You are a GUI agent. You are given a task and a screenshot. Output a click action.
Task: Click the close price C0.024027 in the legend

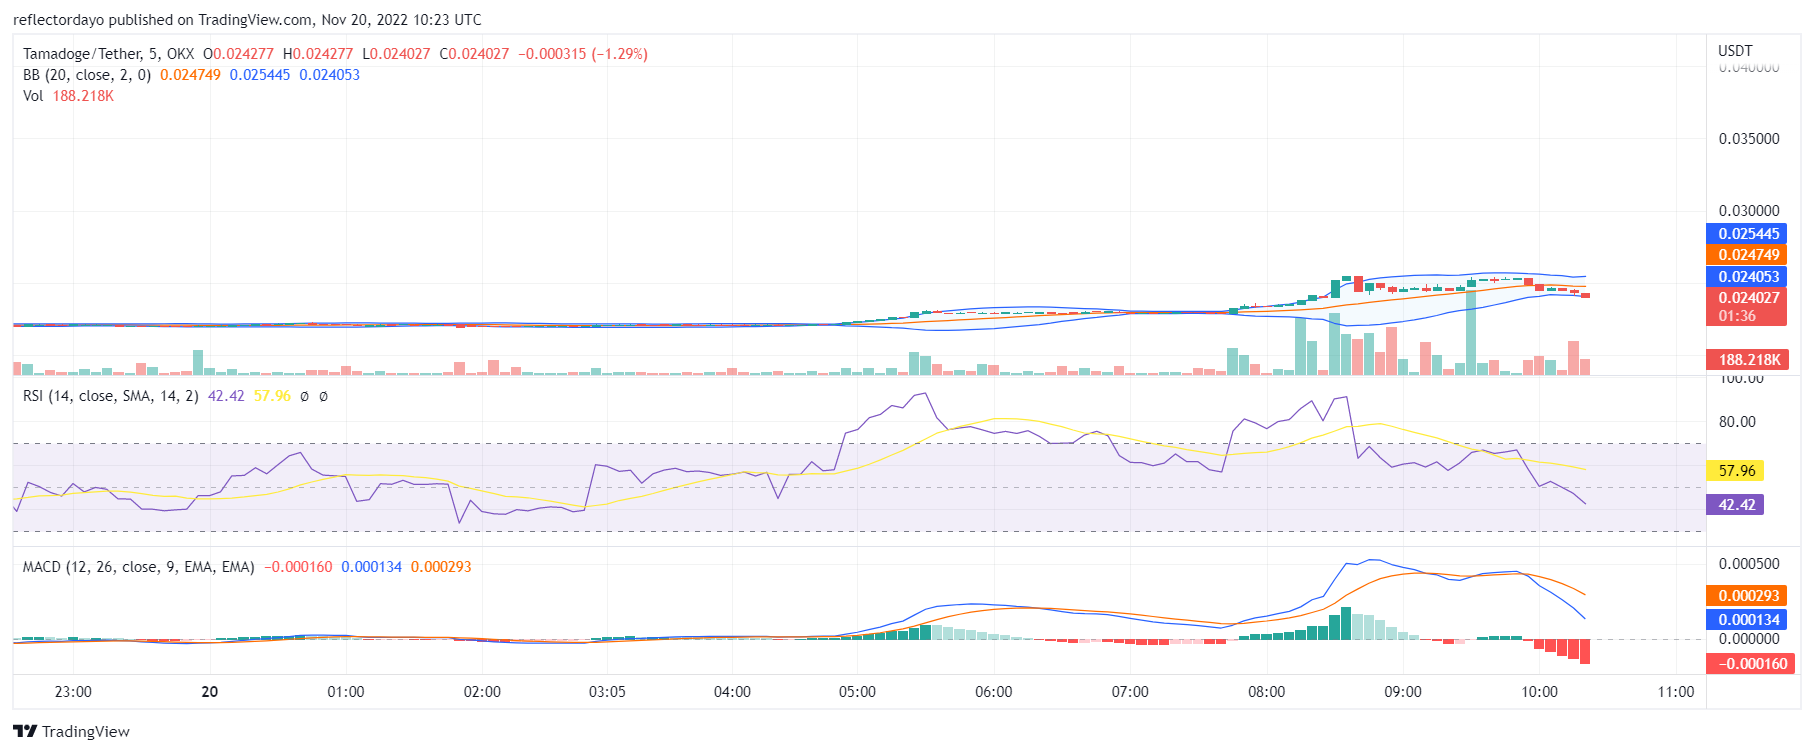474,54
